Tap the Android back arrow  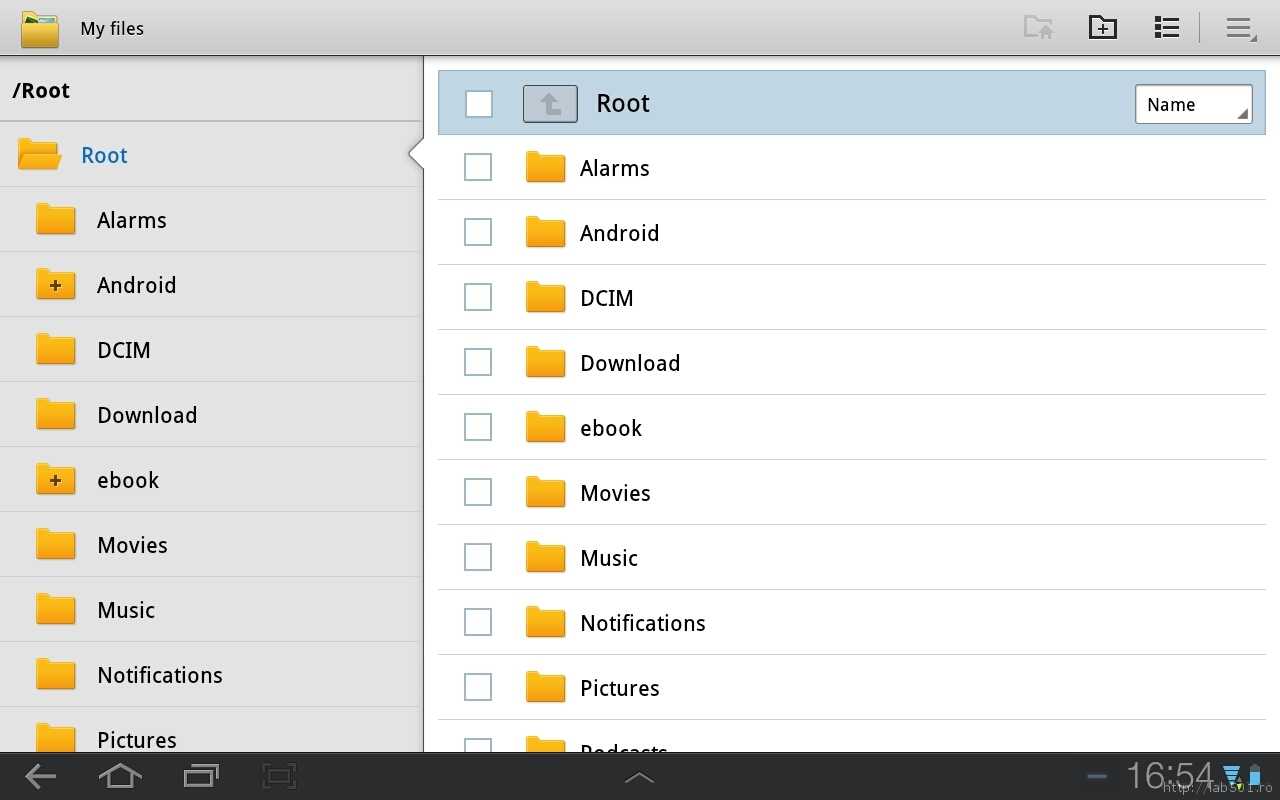click(x=41, y=776)
